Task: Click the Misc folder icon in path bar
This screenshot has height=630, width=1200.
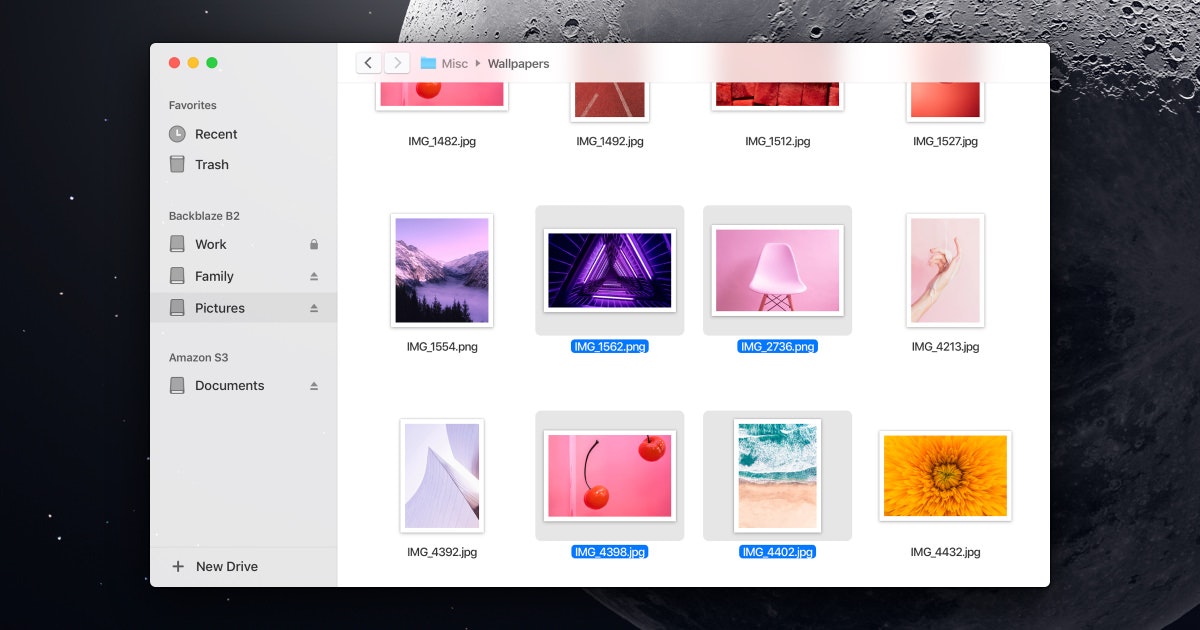Action: tap(428, 63)
